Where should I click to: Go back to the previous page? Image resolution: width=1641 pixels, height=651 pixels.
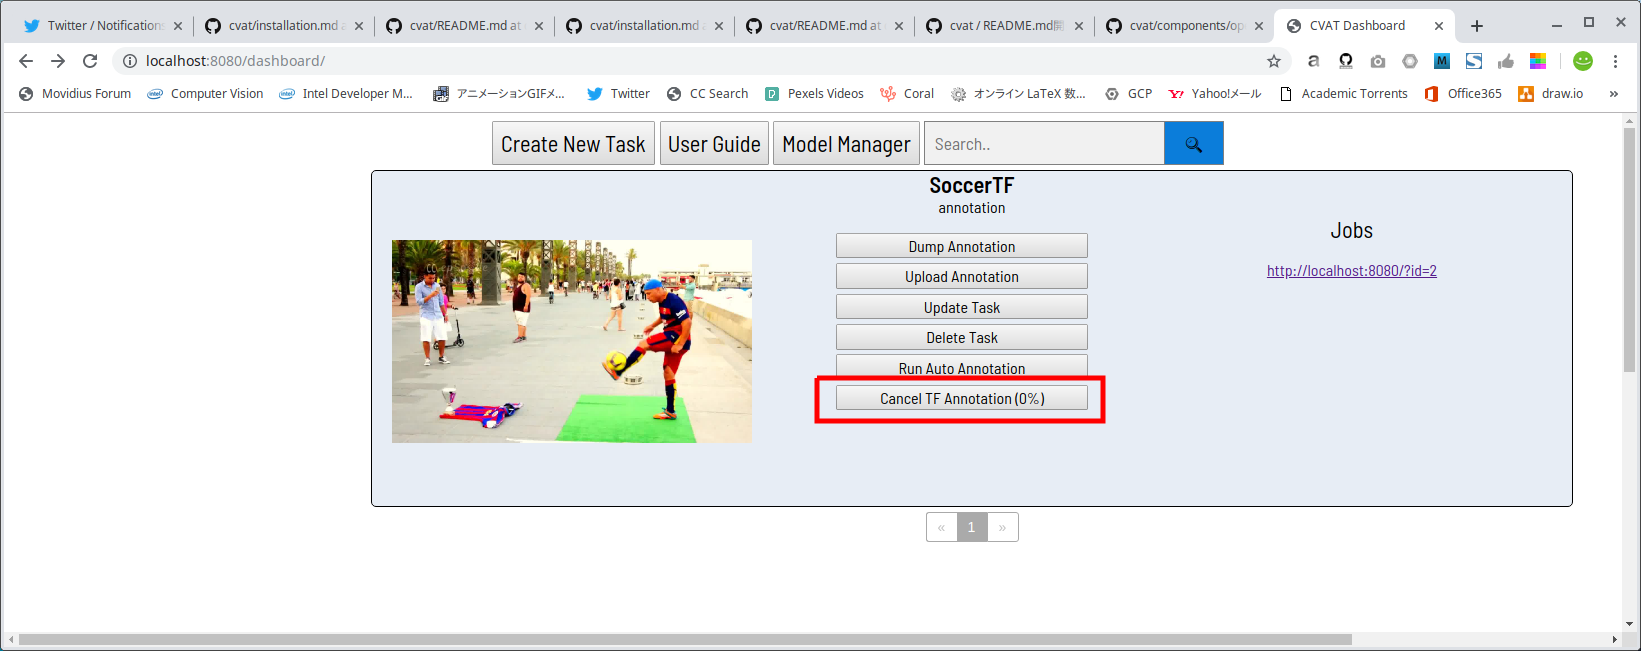[26, 61]
